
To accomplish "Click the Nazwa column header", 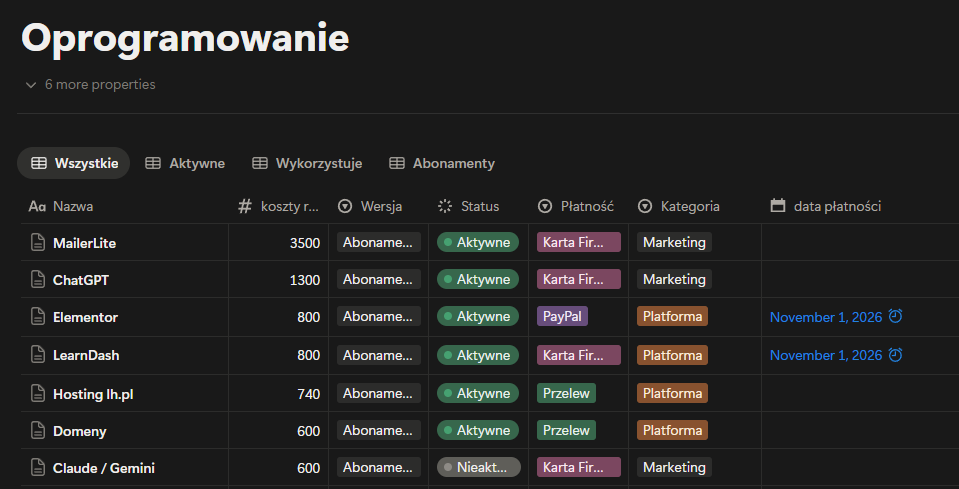I will [x=125, y=207].
